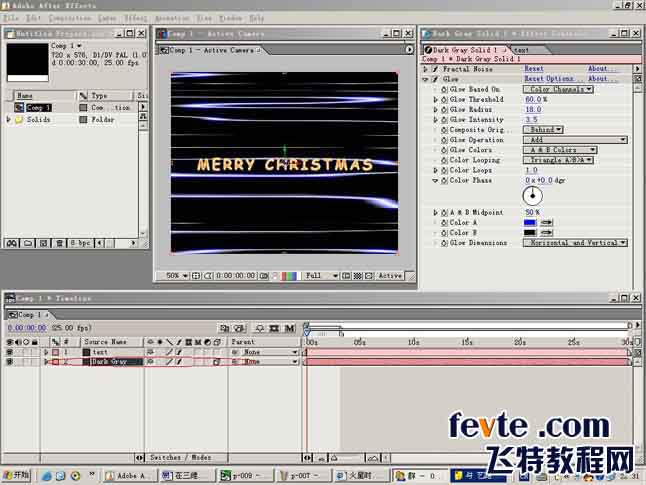Click the Color B black swatch
Screen dimensions: 646x485
530,233
